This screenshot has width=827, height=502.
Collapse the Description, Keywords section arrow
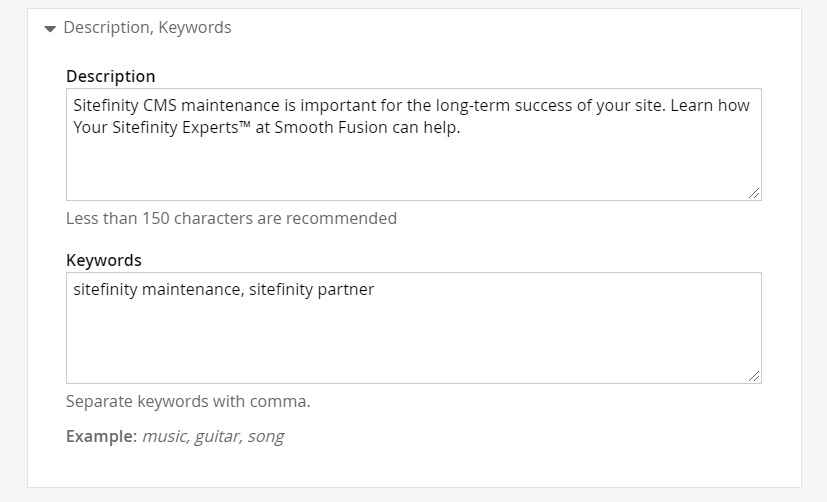point(50,29)
